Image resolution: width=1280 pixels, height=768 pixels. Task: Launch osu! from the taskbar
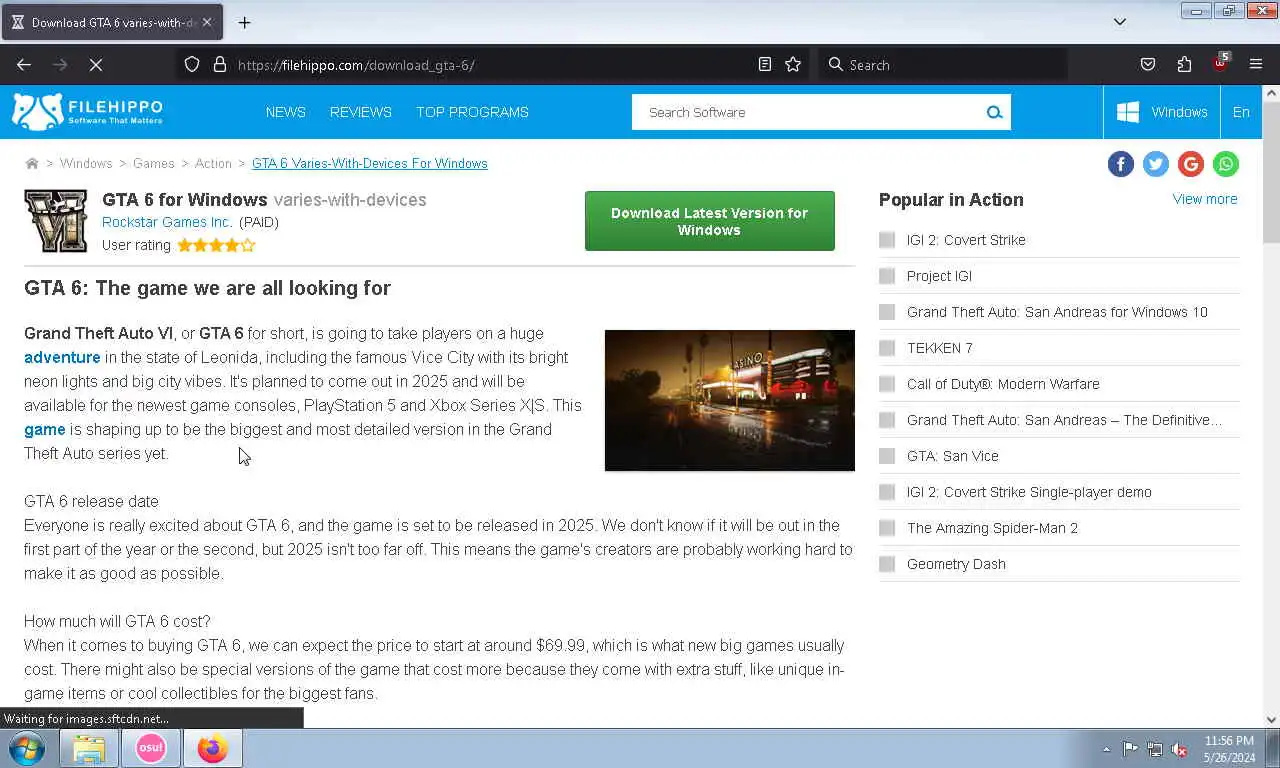click(151, 748)
